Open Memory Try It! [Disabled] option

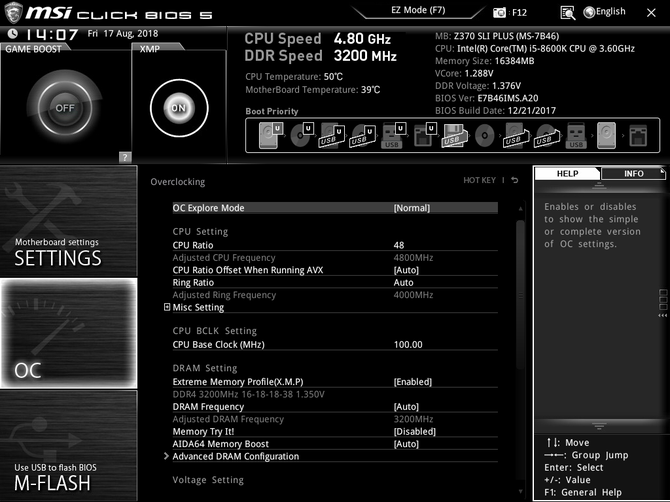(414, 432)
